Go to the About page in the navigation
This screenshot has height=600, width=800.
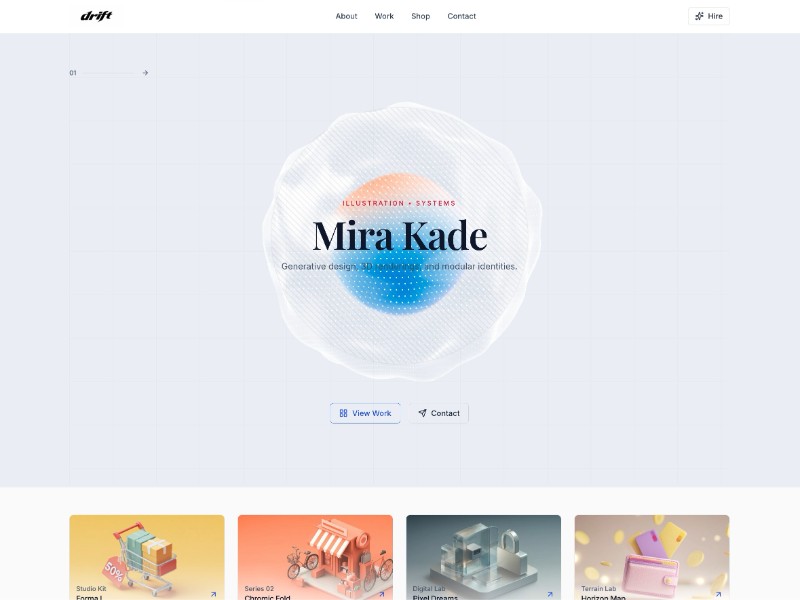click(x=346, y=16)
